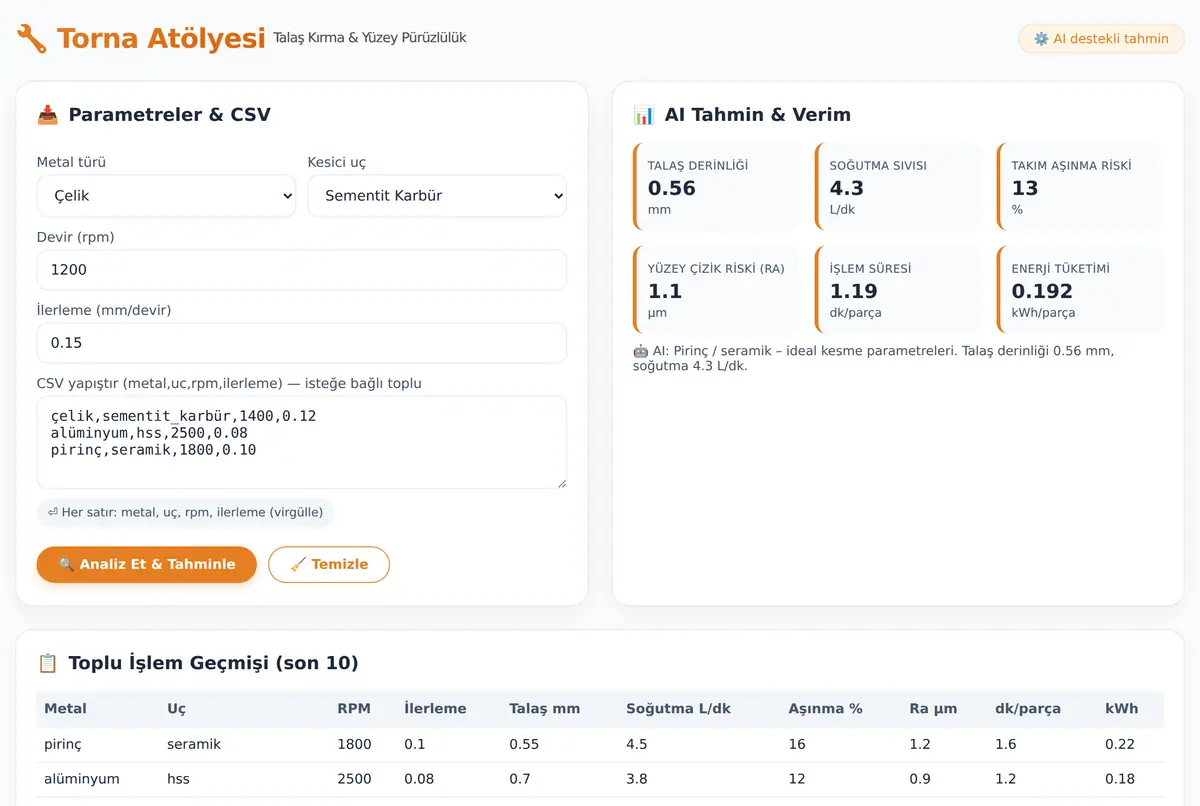The image size is (1200, 806).
Task: Click the inbox icon beside Parametreler & CSV
Action: pos(47,115)
